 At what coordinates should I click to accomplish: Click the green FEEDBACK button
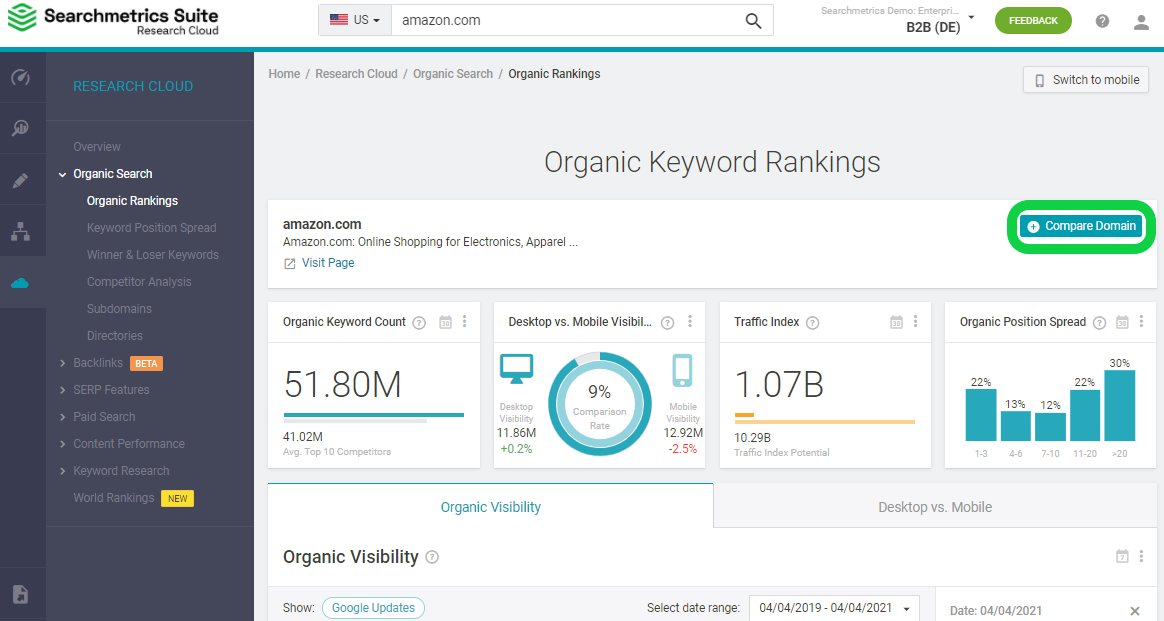pos(1033,21)
